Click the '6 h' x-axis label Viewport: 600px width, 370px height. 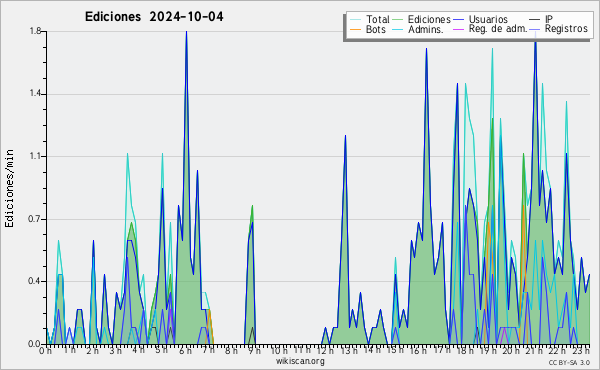[186, 350]
